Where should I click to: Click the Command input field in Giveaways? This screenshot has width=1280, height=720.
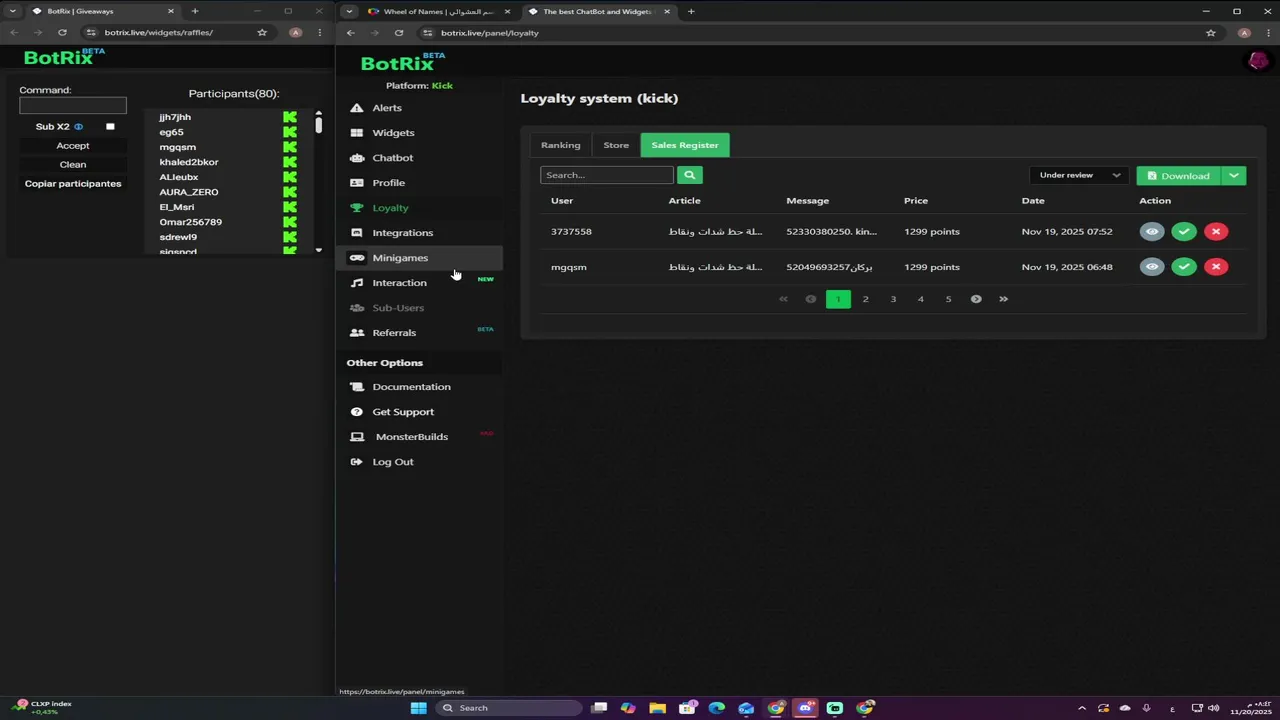[x=73, y=105]
